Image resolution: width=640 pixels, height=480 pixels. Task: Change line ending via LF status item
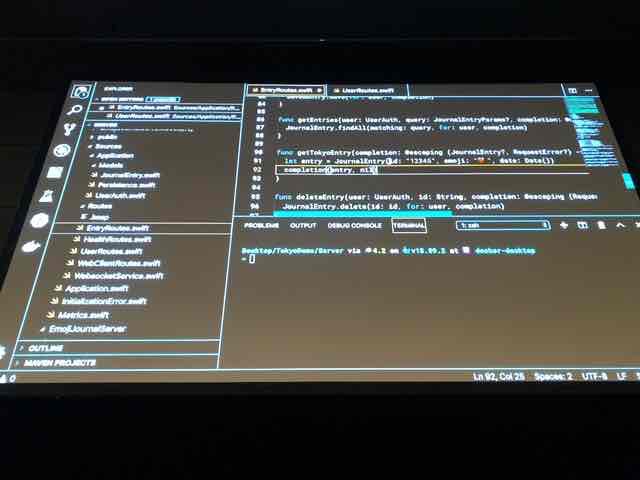pyautogui.click(x=621, y=376)
